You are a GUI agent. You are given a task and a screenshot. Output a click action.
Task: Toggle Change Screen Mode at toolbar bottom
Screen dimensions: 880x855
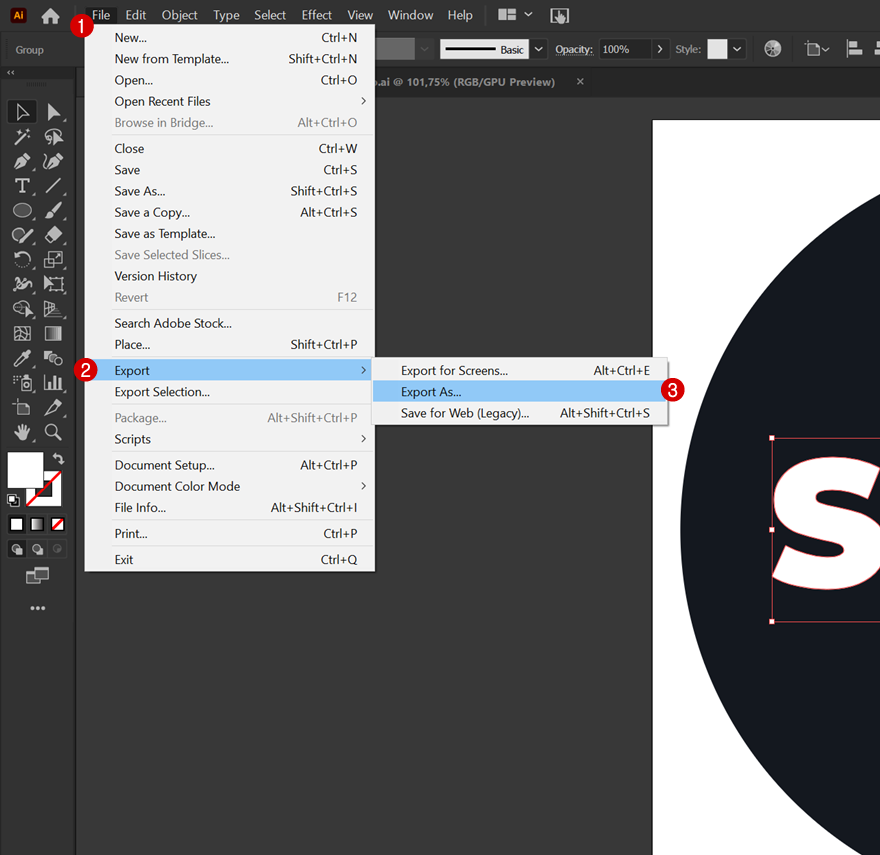click(38, 574)
